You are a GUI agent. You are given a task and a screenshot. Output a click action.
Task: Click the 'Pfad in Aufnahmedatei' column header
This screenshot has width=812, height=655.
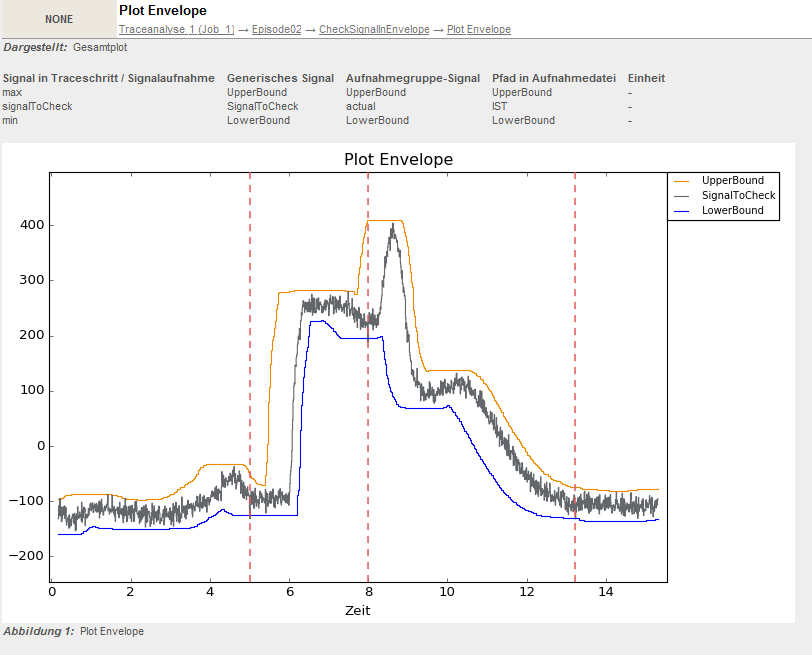[554, 78]
